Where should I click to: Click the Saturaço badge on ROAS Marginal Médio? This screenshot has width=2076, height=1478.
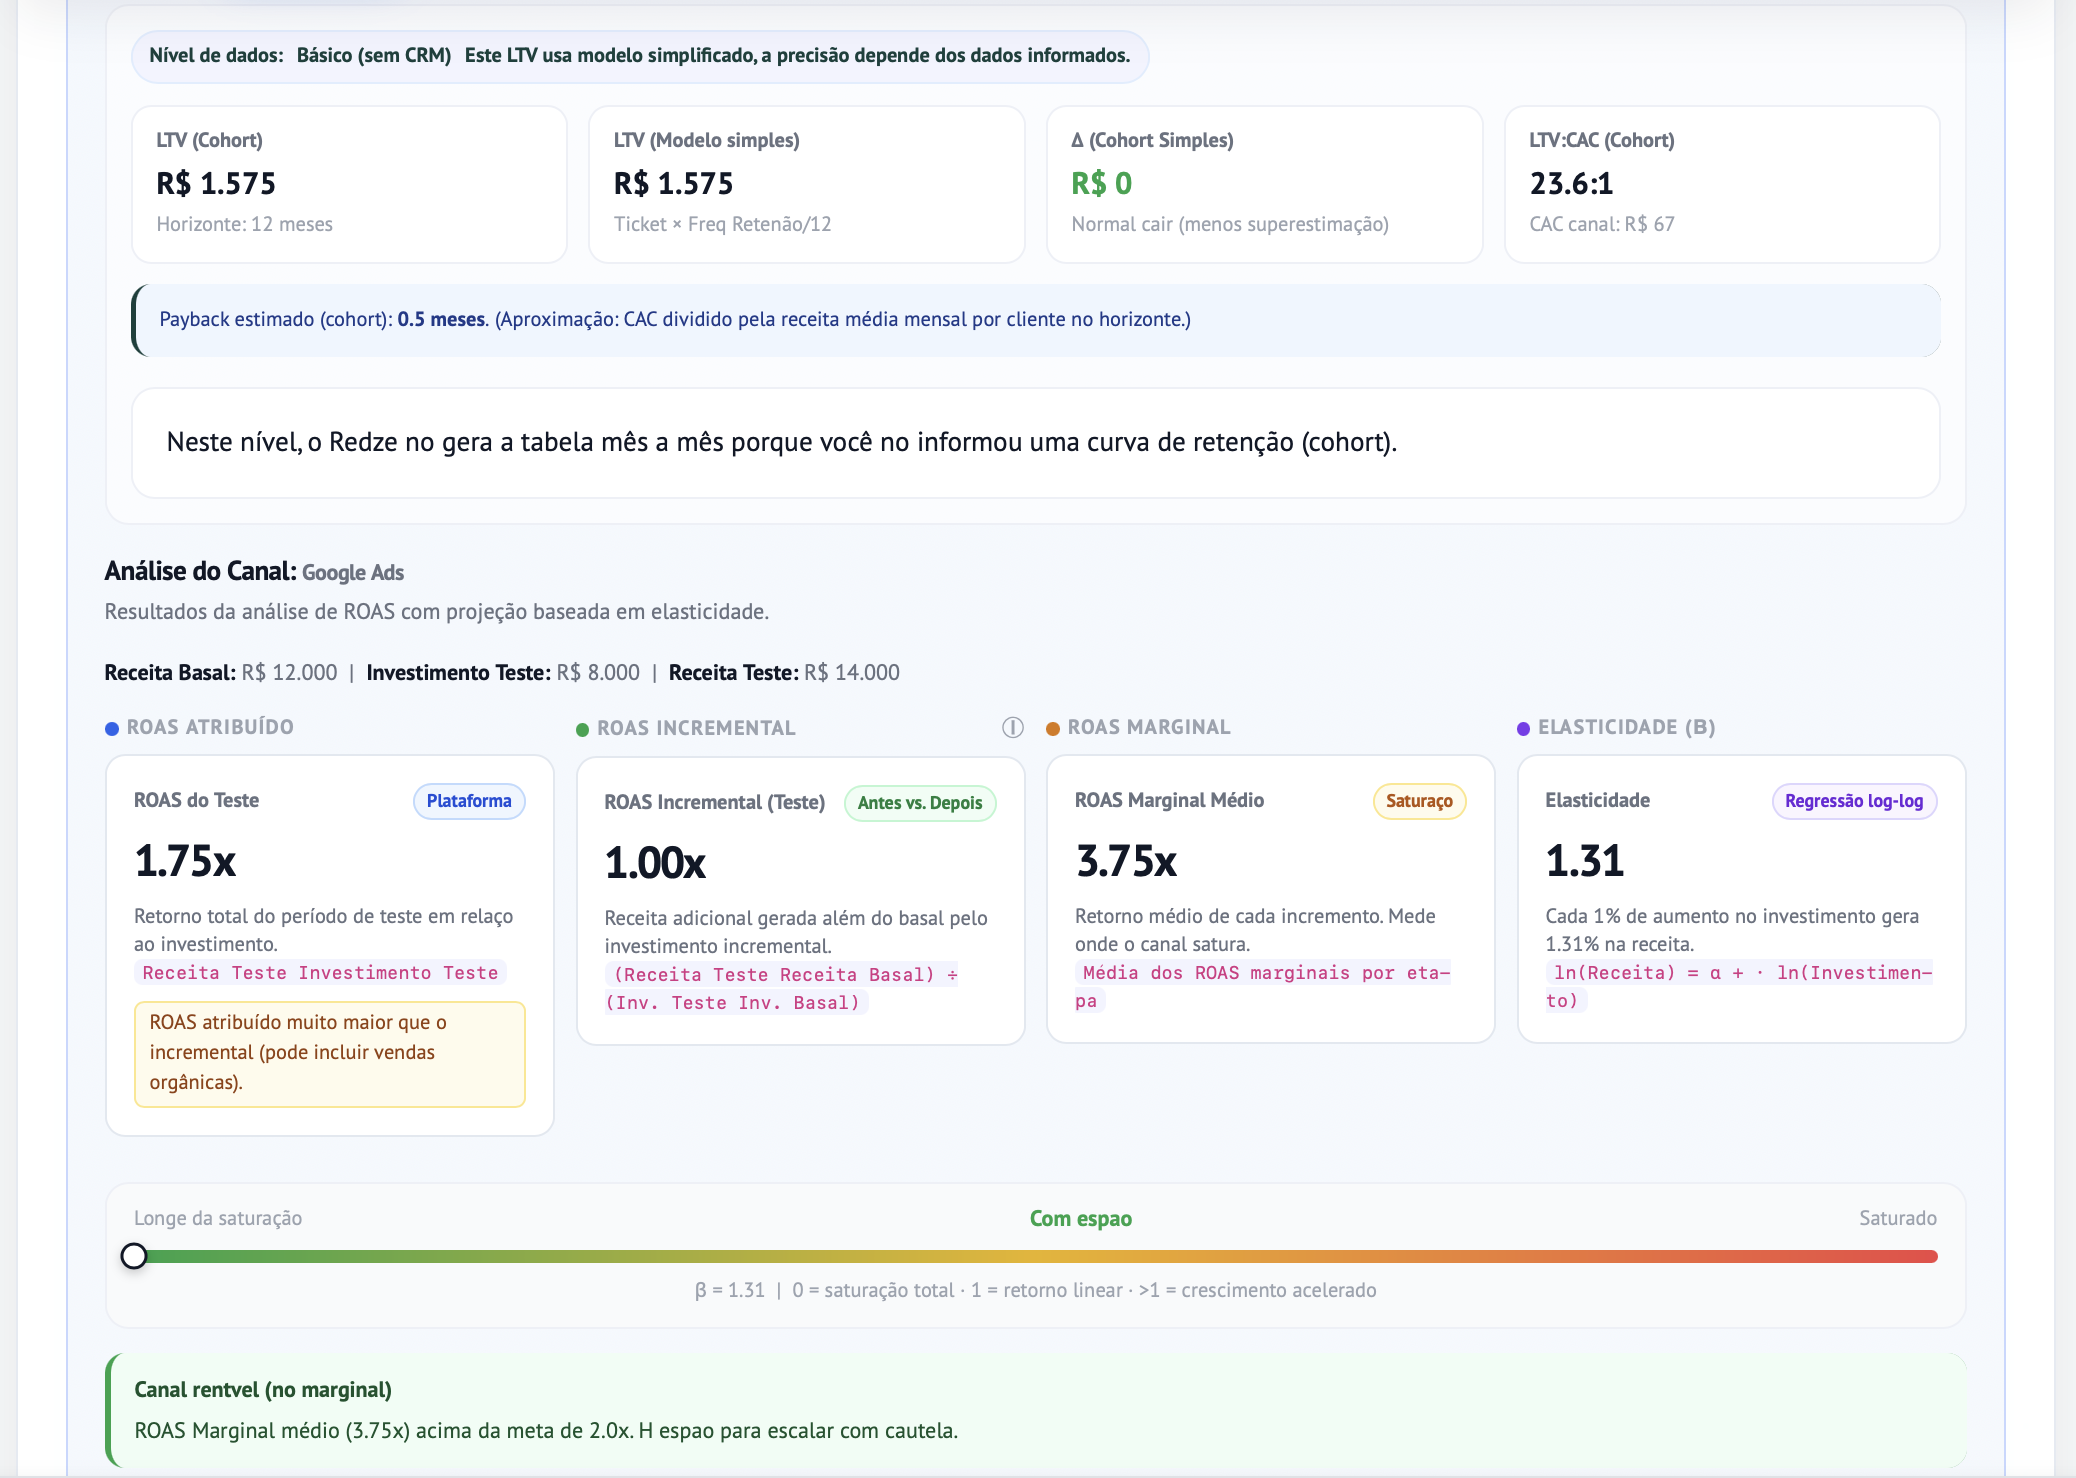pos(1418,801)
